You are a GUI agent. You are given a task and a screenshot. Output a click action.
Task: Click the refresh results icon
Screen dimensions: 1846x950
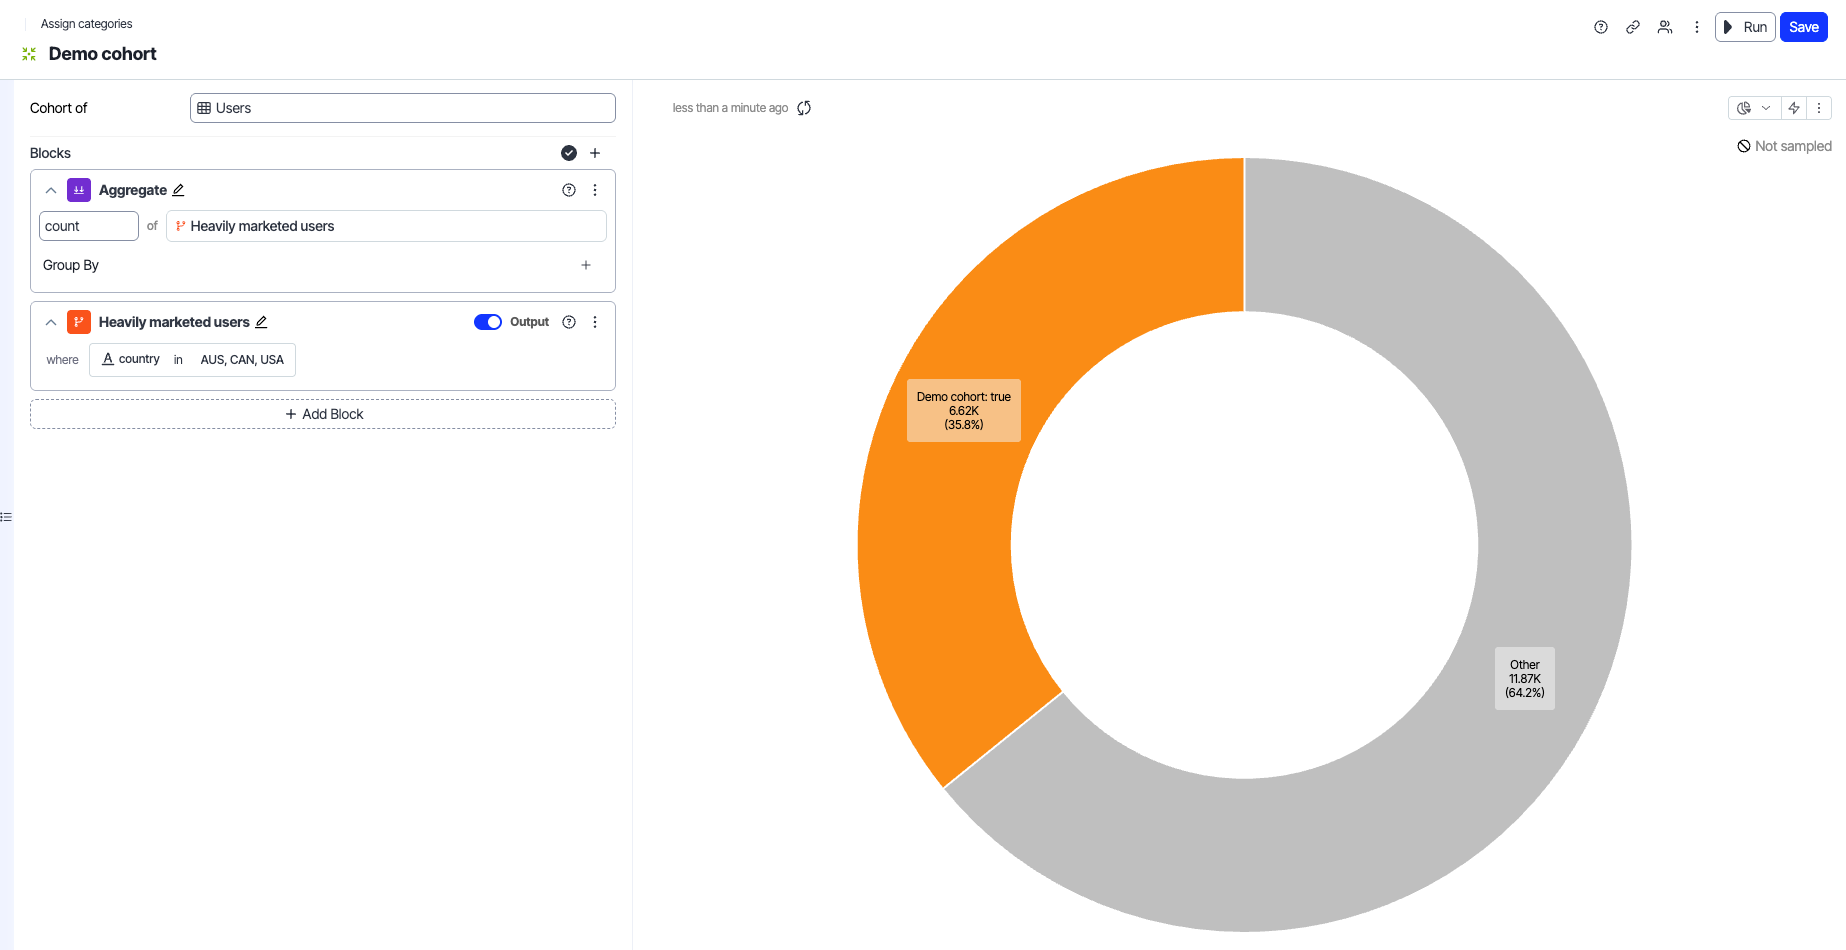pos(804,108)
